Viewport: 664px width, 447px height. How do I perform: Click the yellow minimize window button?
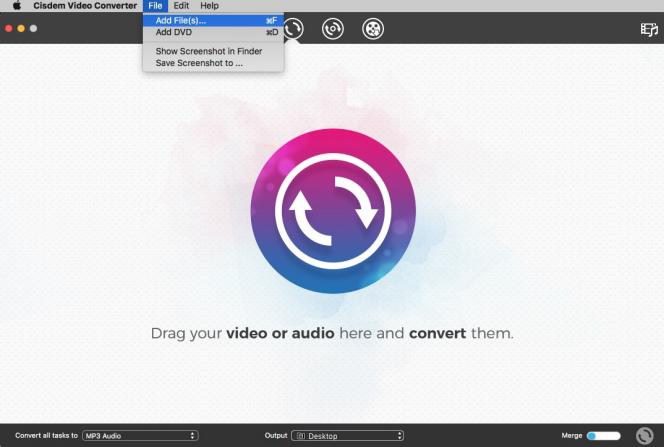pyautogui.click(x=21, y=28)
